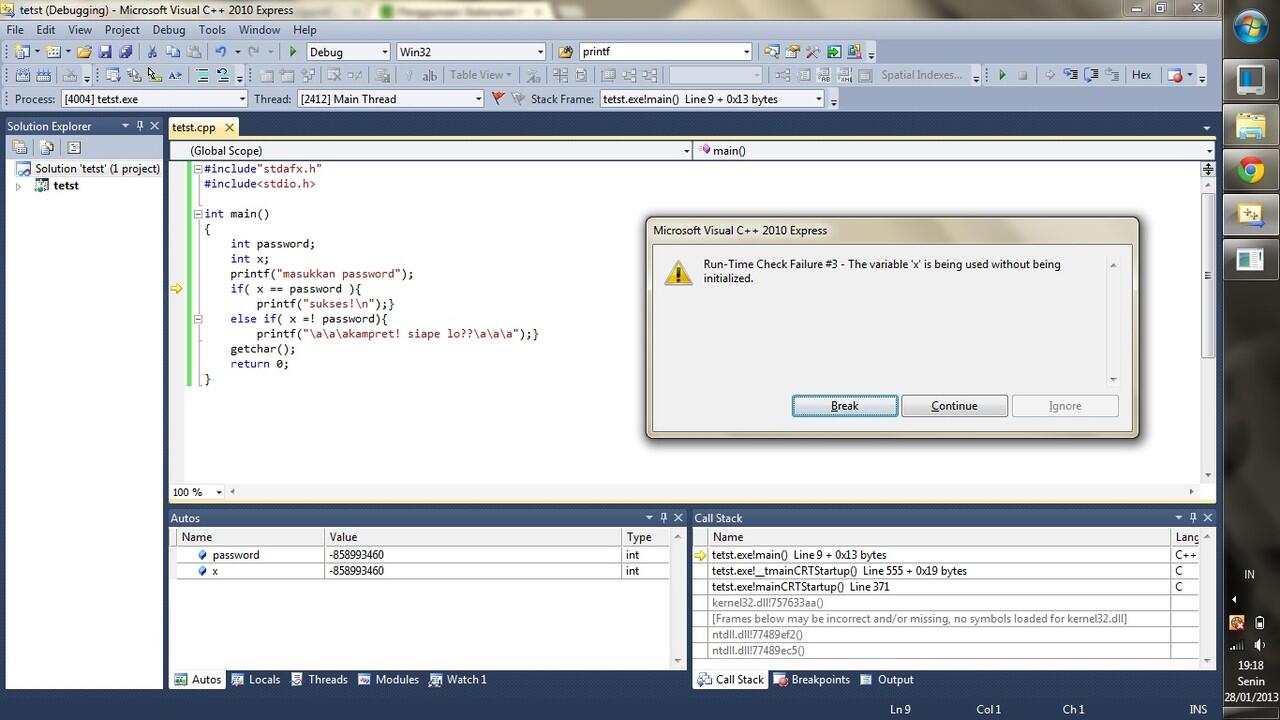Switch to the Breakpoints tab
1280x720 pixels.
point(811,679)
